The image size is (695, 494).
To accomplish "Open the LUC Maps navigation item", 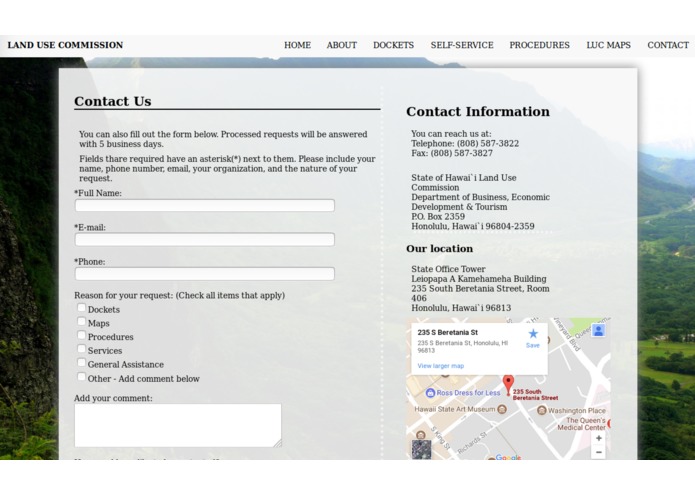I will [x=609, y=45].
